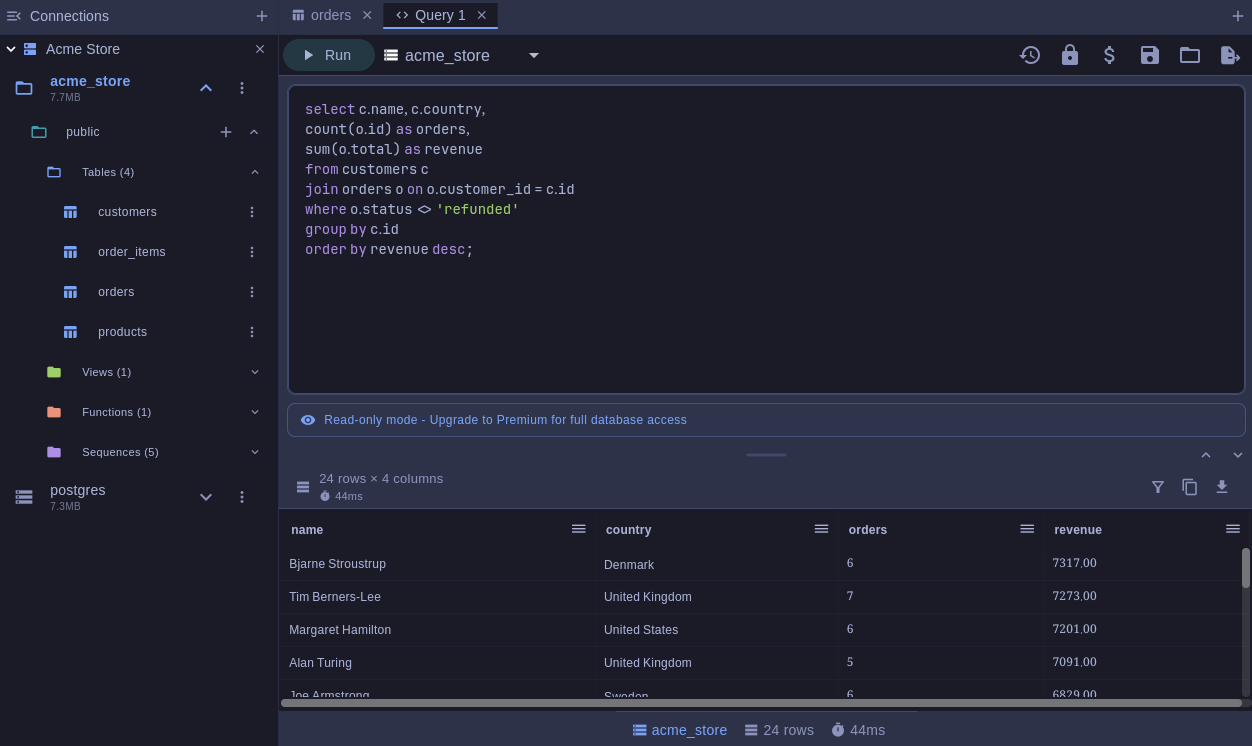This screenshot has width=1252, height=746.
Task: Click acme_store in the status bar
Action: [680, 730]
